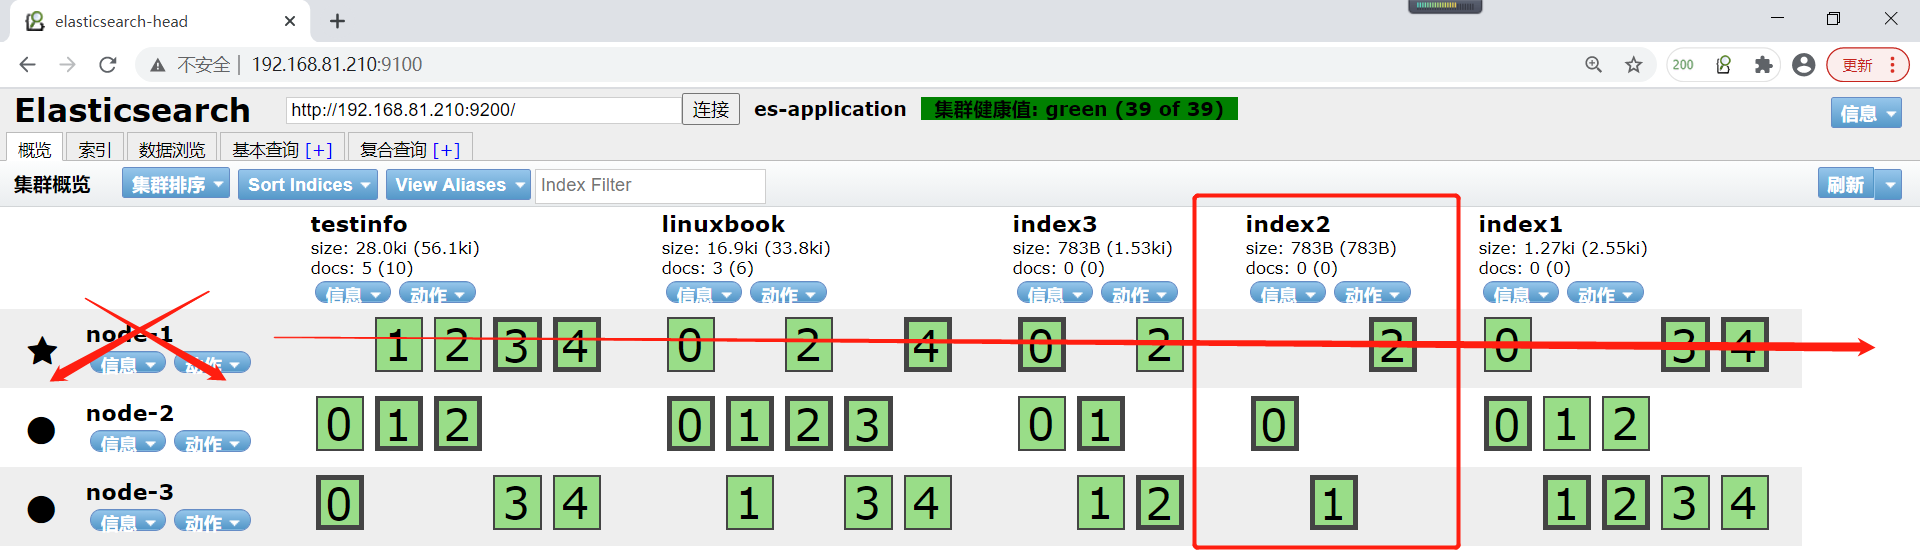Click the node-3 name label
1920x551 pixels.
(x=130, y=492)
